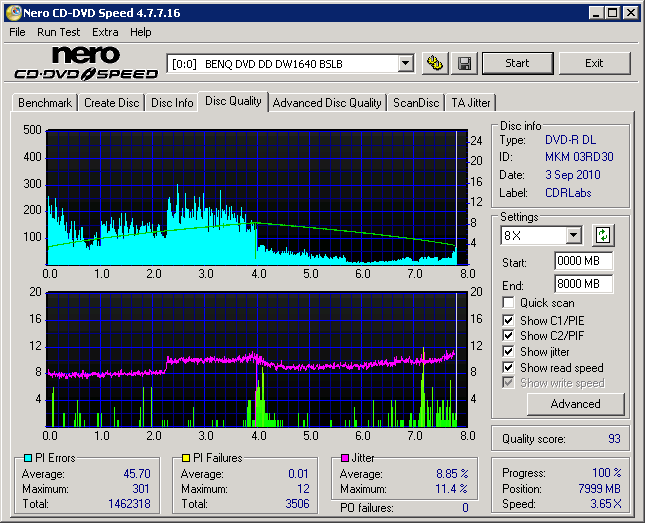Expand the 8 X speed dropdown

click(x=573, y=236)
